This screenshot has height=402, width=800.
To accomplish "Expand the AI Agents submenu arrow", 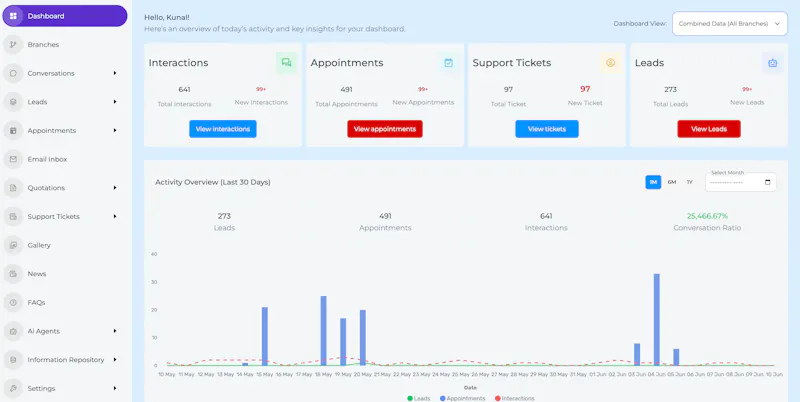I will [115, 331].
